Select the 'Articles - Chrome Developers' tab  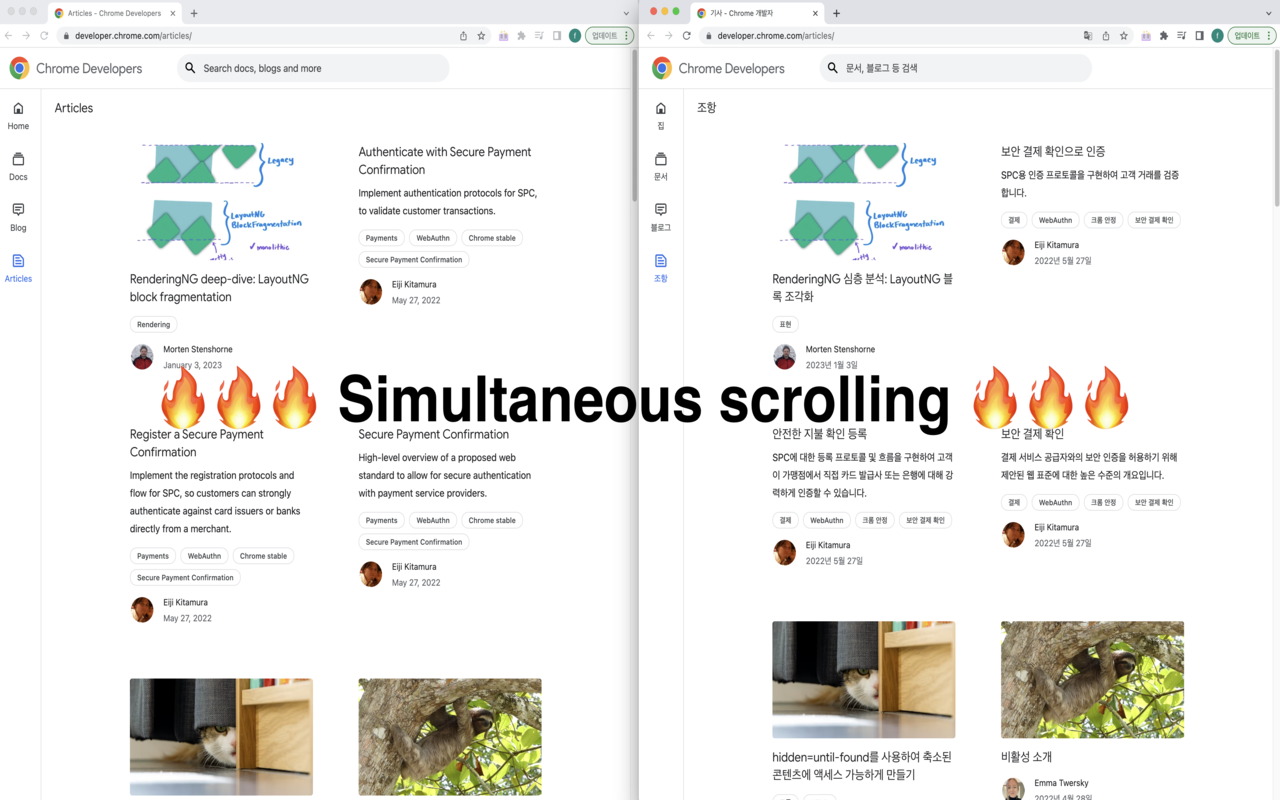click(x=115, y=13)
